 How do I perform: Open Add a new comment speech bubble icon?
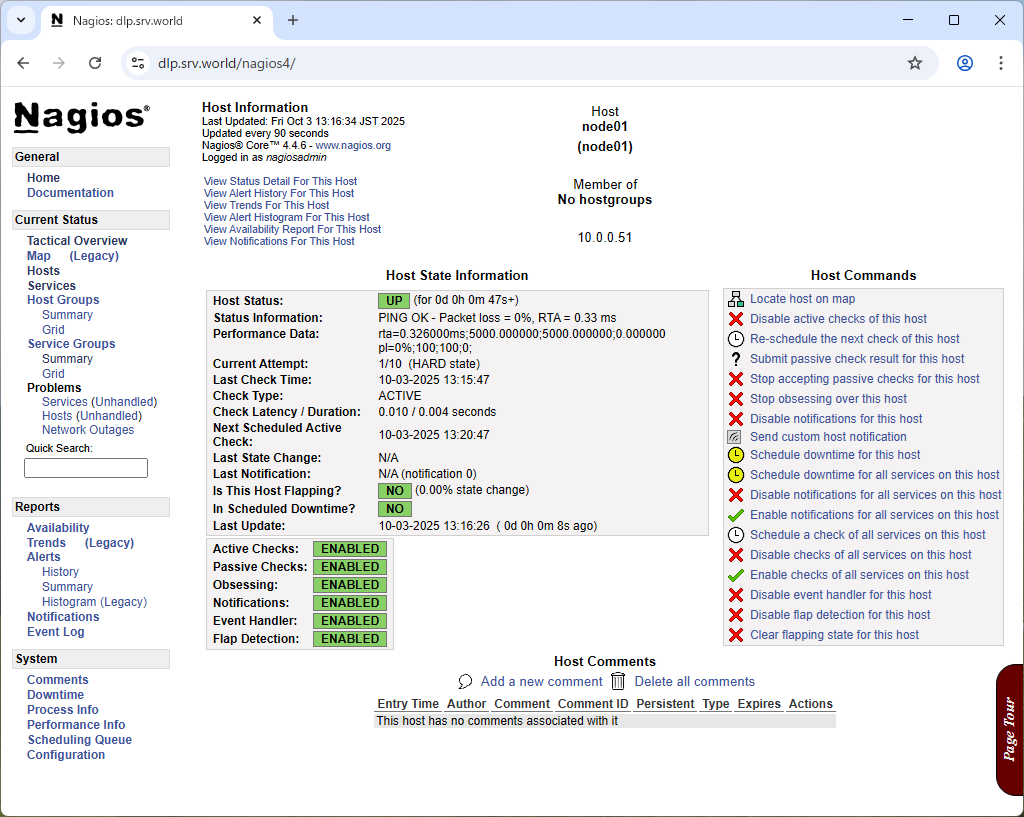pyautogui.click(x=464, y=681)
